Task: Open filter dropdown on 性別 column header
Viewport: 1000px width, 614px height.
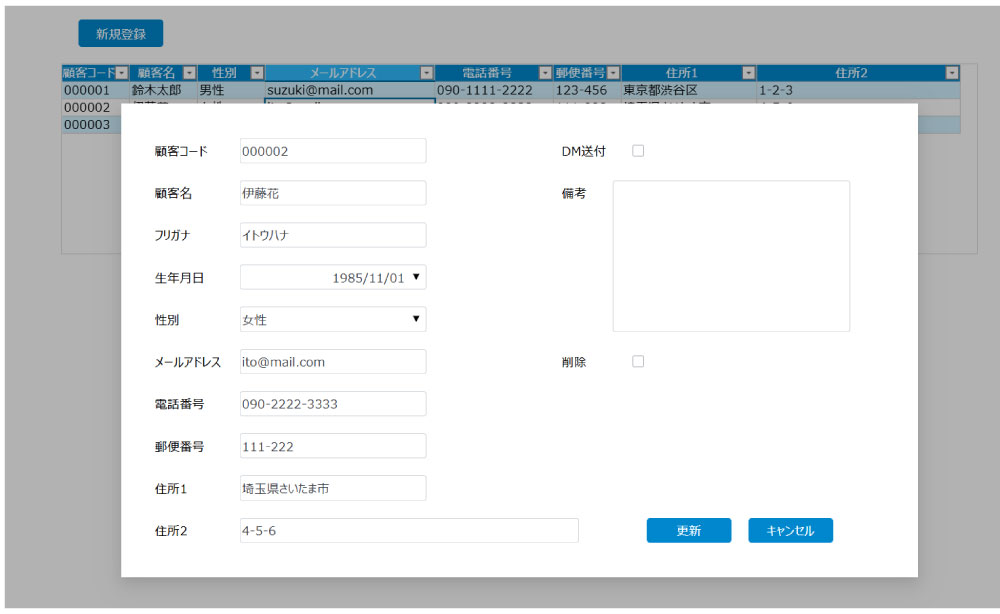Action: (x=257, y=72)
